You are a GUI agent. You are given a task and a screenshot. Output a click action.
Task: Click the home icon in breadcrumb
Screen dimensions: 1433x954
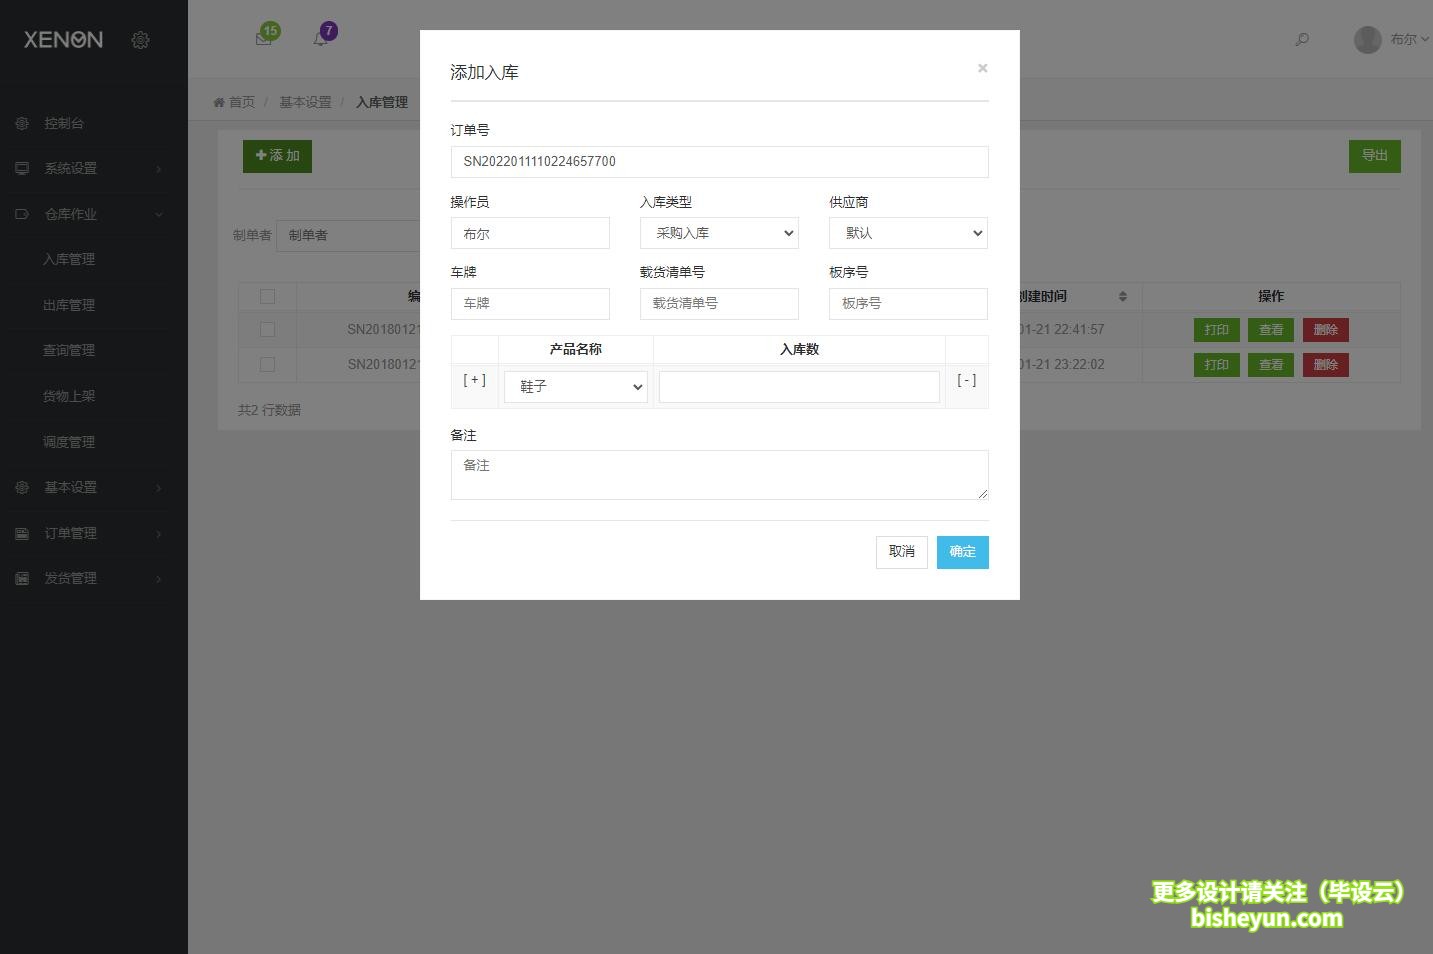(x=219, y=102)
